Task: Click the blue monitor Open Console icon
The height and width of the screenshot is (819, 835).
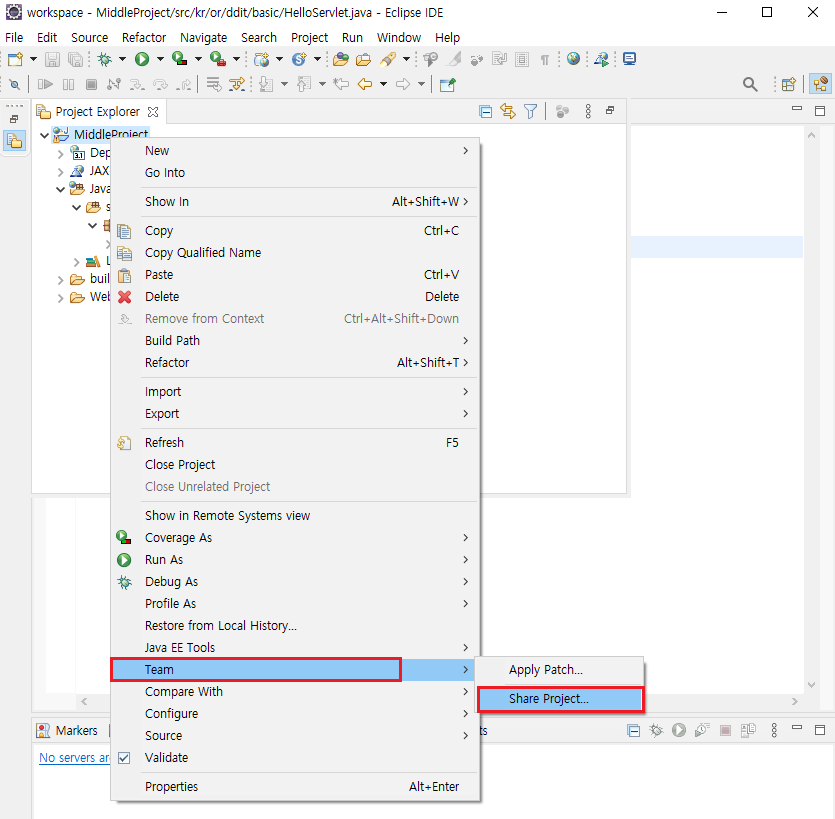Action: 629,59
